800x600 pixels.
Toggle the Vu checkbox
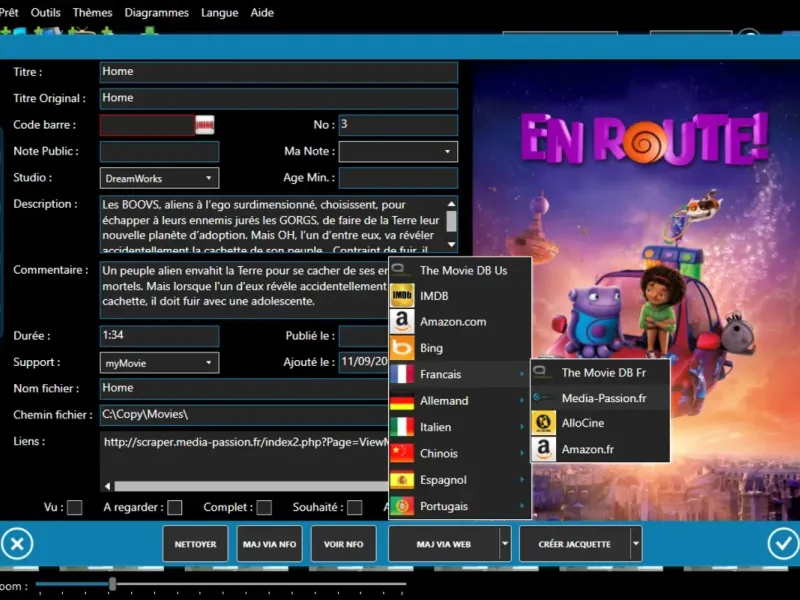[74, 508]
